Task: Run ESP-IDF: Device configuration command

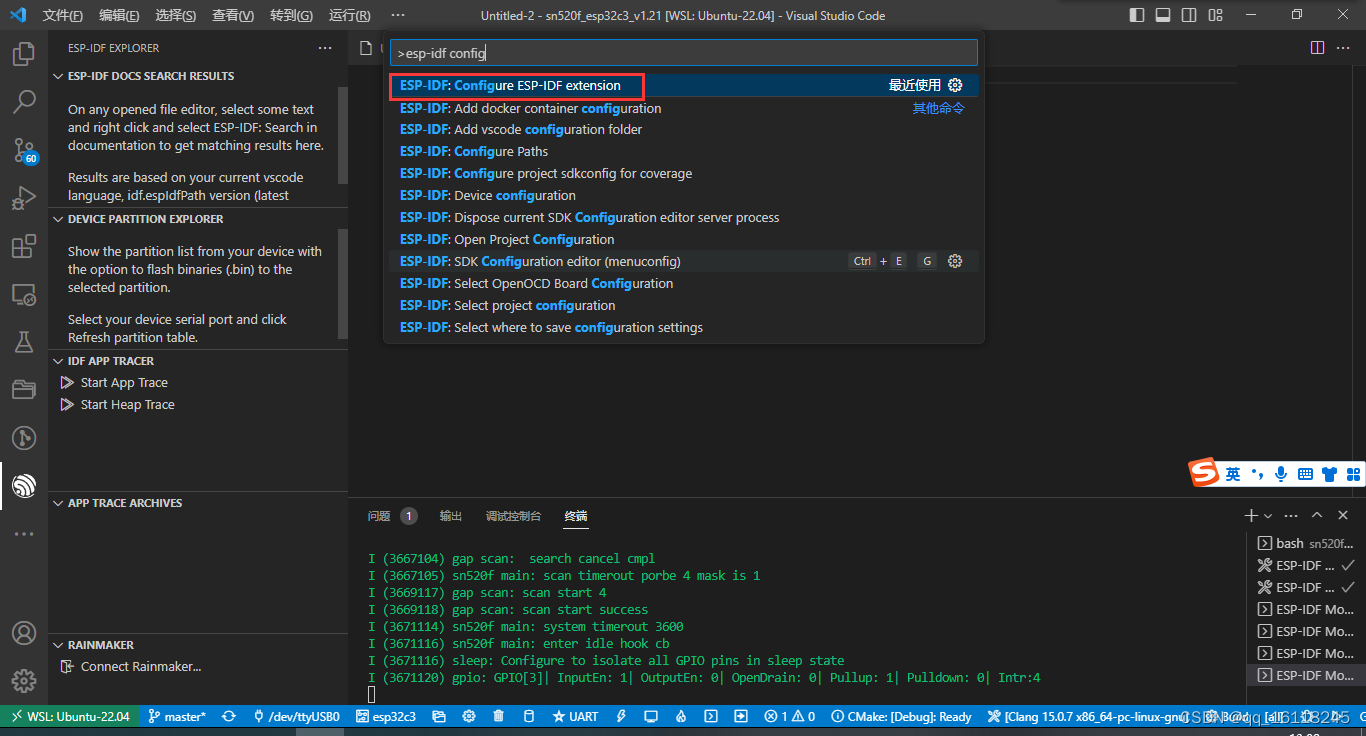Action: (x=684, y=195)
